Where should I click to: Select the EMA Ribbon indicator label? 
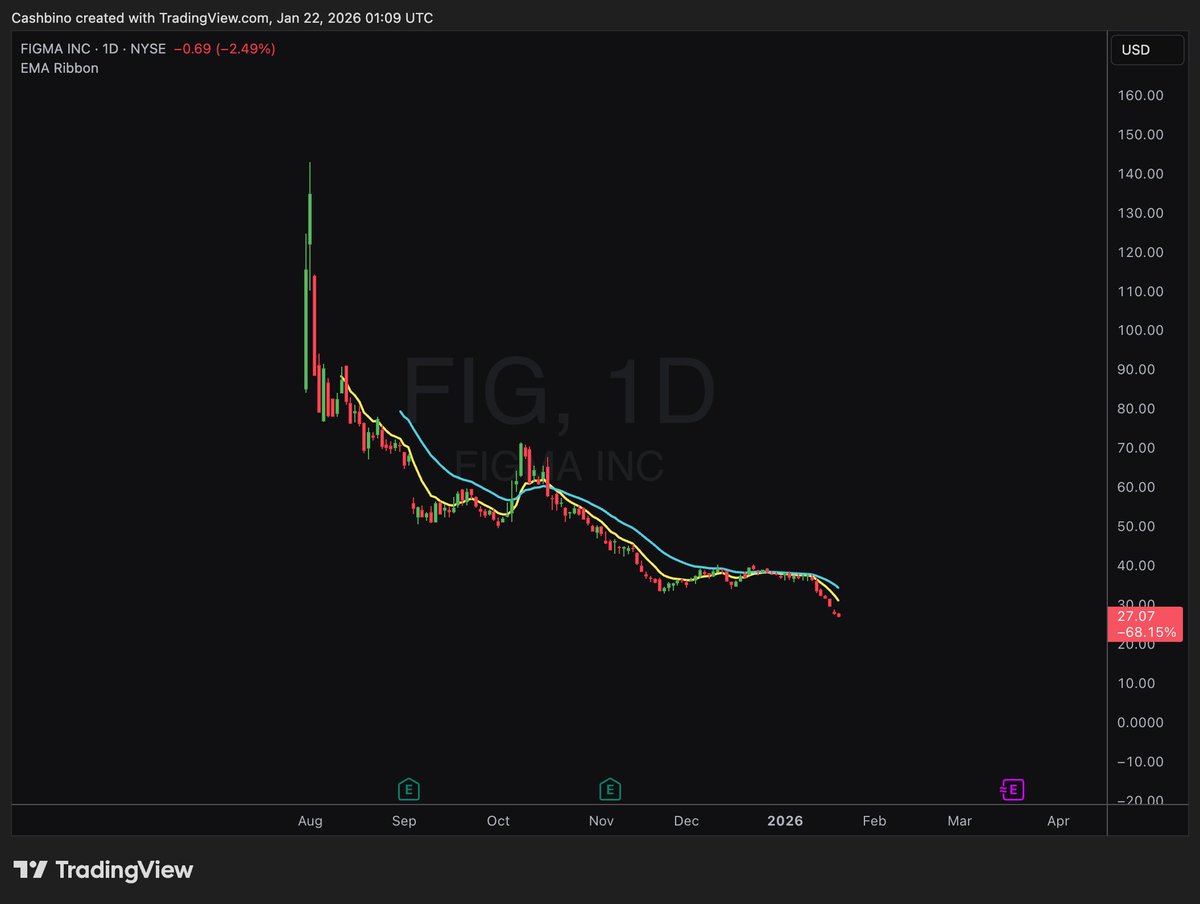59,68
